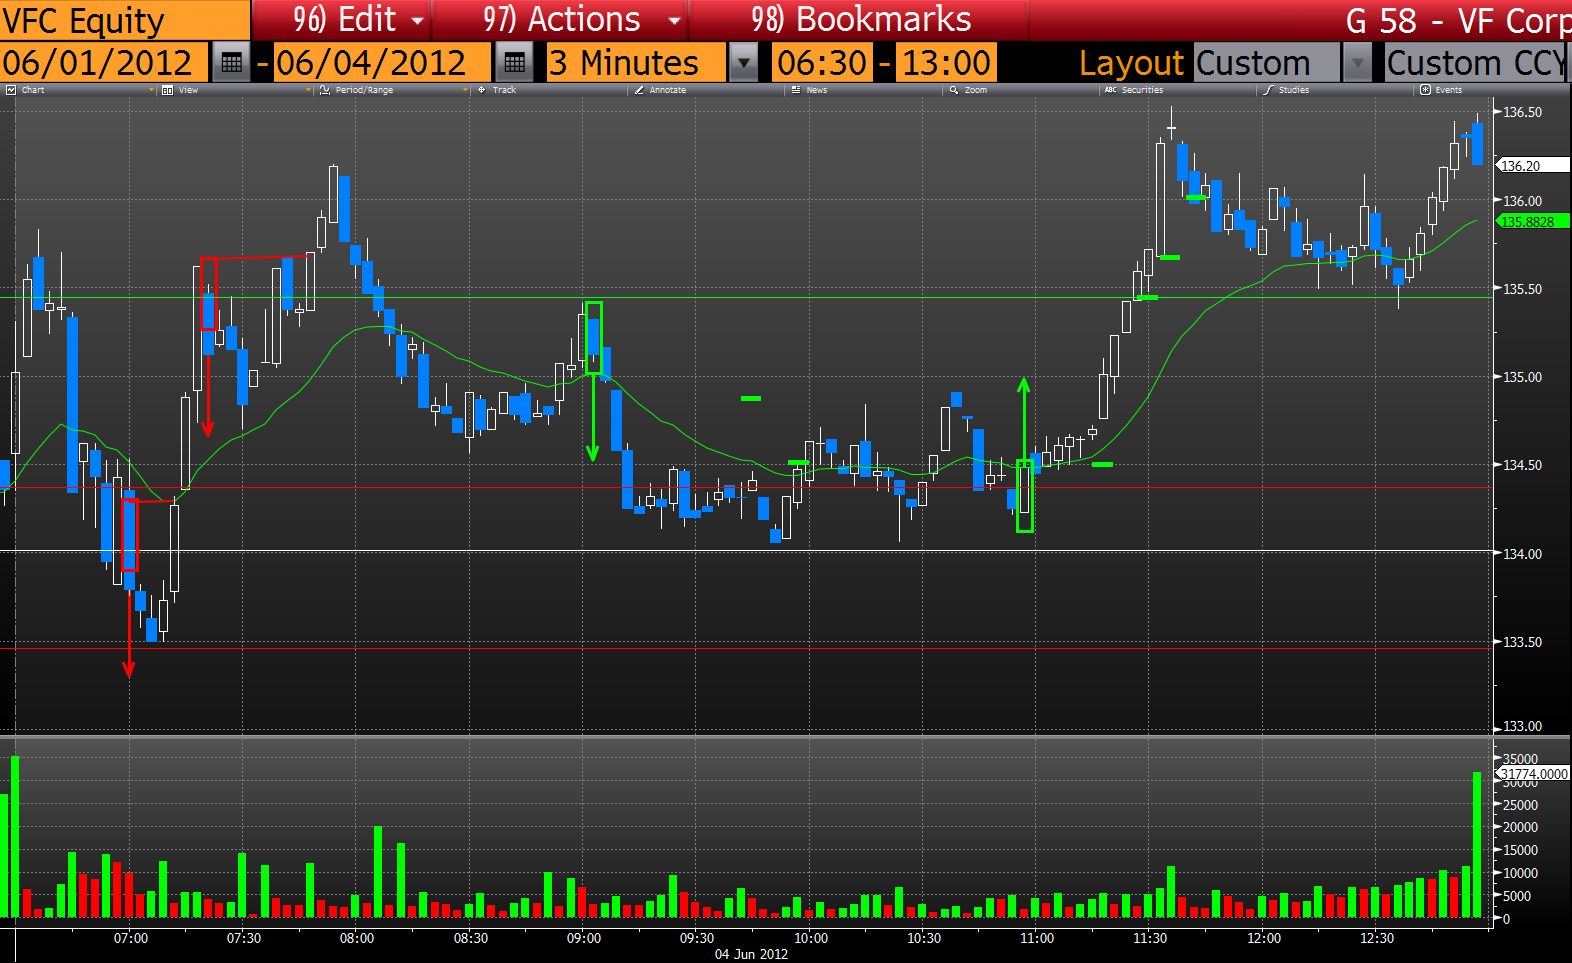Click the Securities ABC icon
The image size is (1572, 963).
1111,90
